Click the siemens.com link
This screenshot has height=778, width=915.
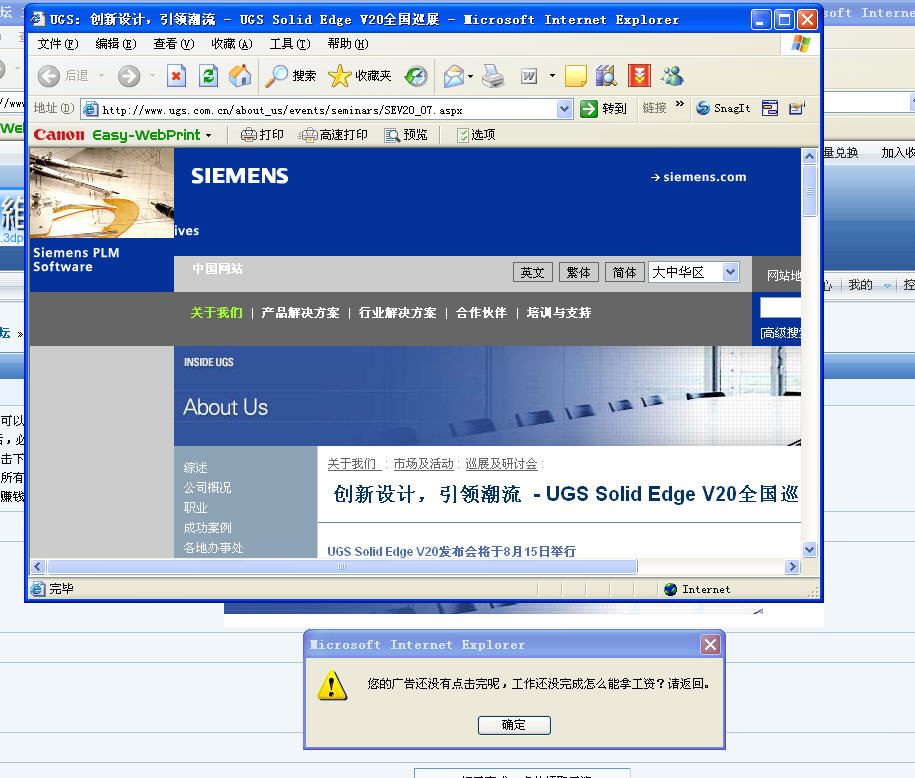(699, 177)
